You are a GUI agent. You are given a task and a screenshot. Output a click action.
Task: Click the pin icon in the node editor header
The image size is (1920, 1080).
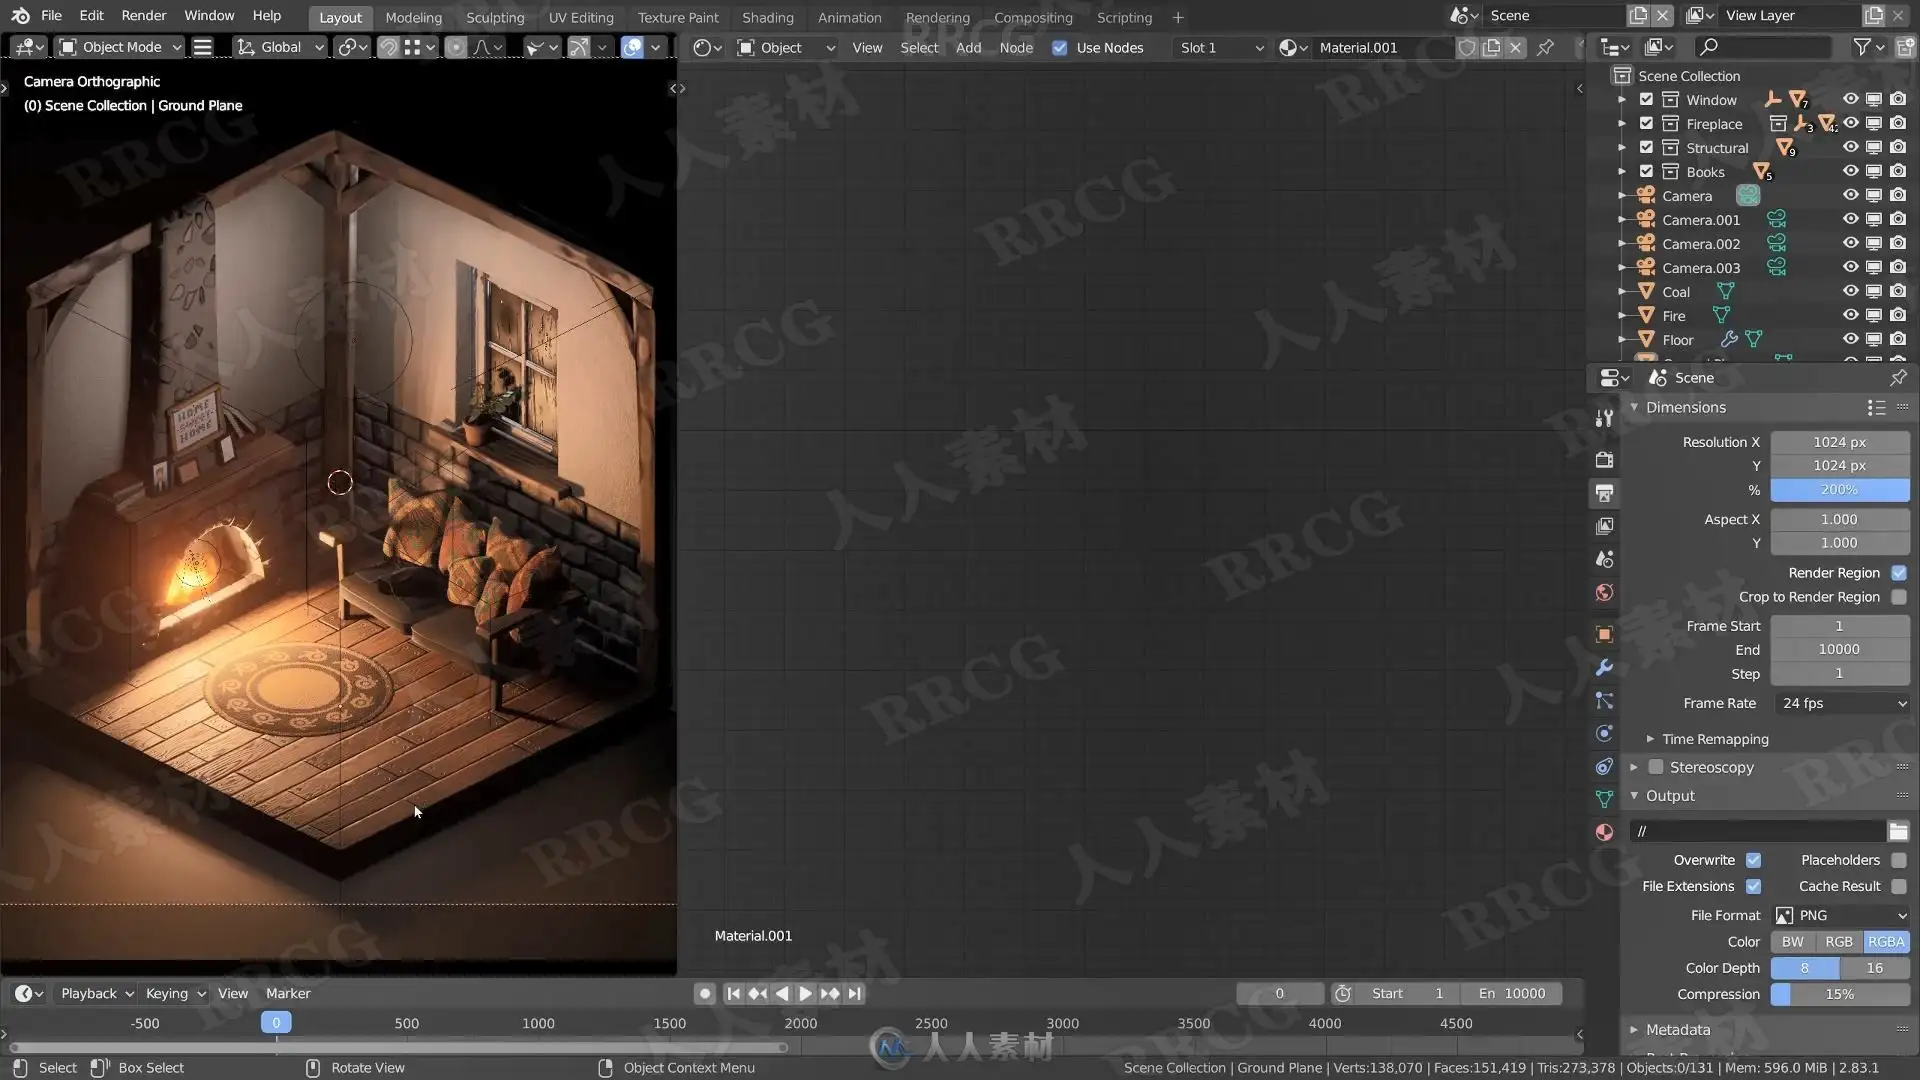[x=1545, y=47]
